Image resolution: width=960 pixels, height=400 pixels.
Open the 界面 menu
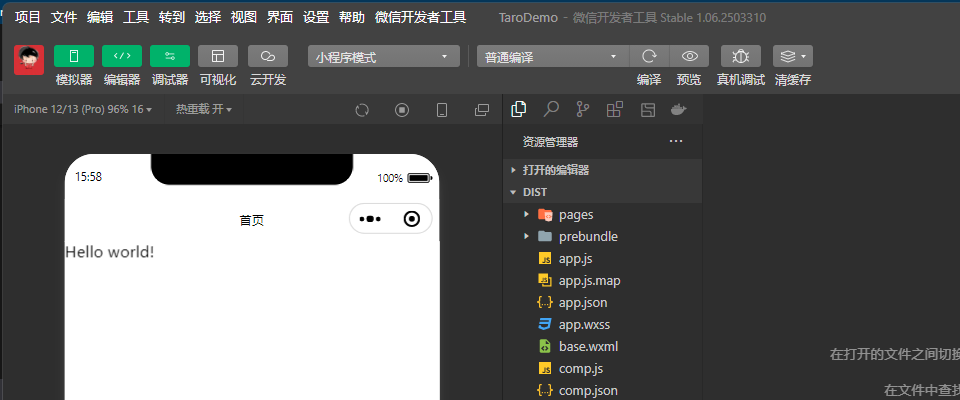point(280,17)
